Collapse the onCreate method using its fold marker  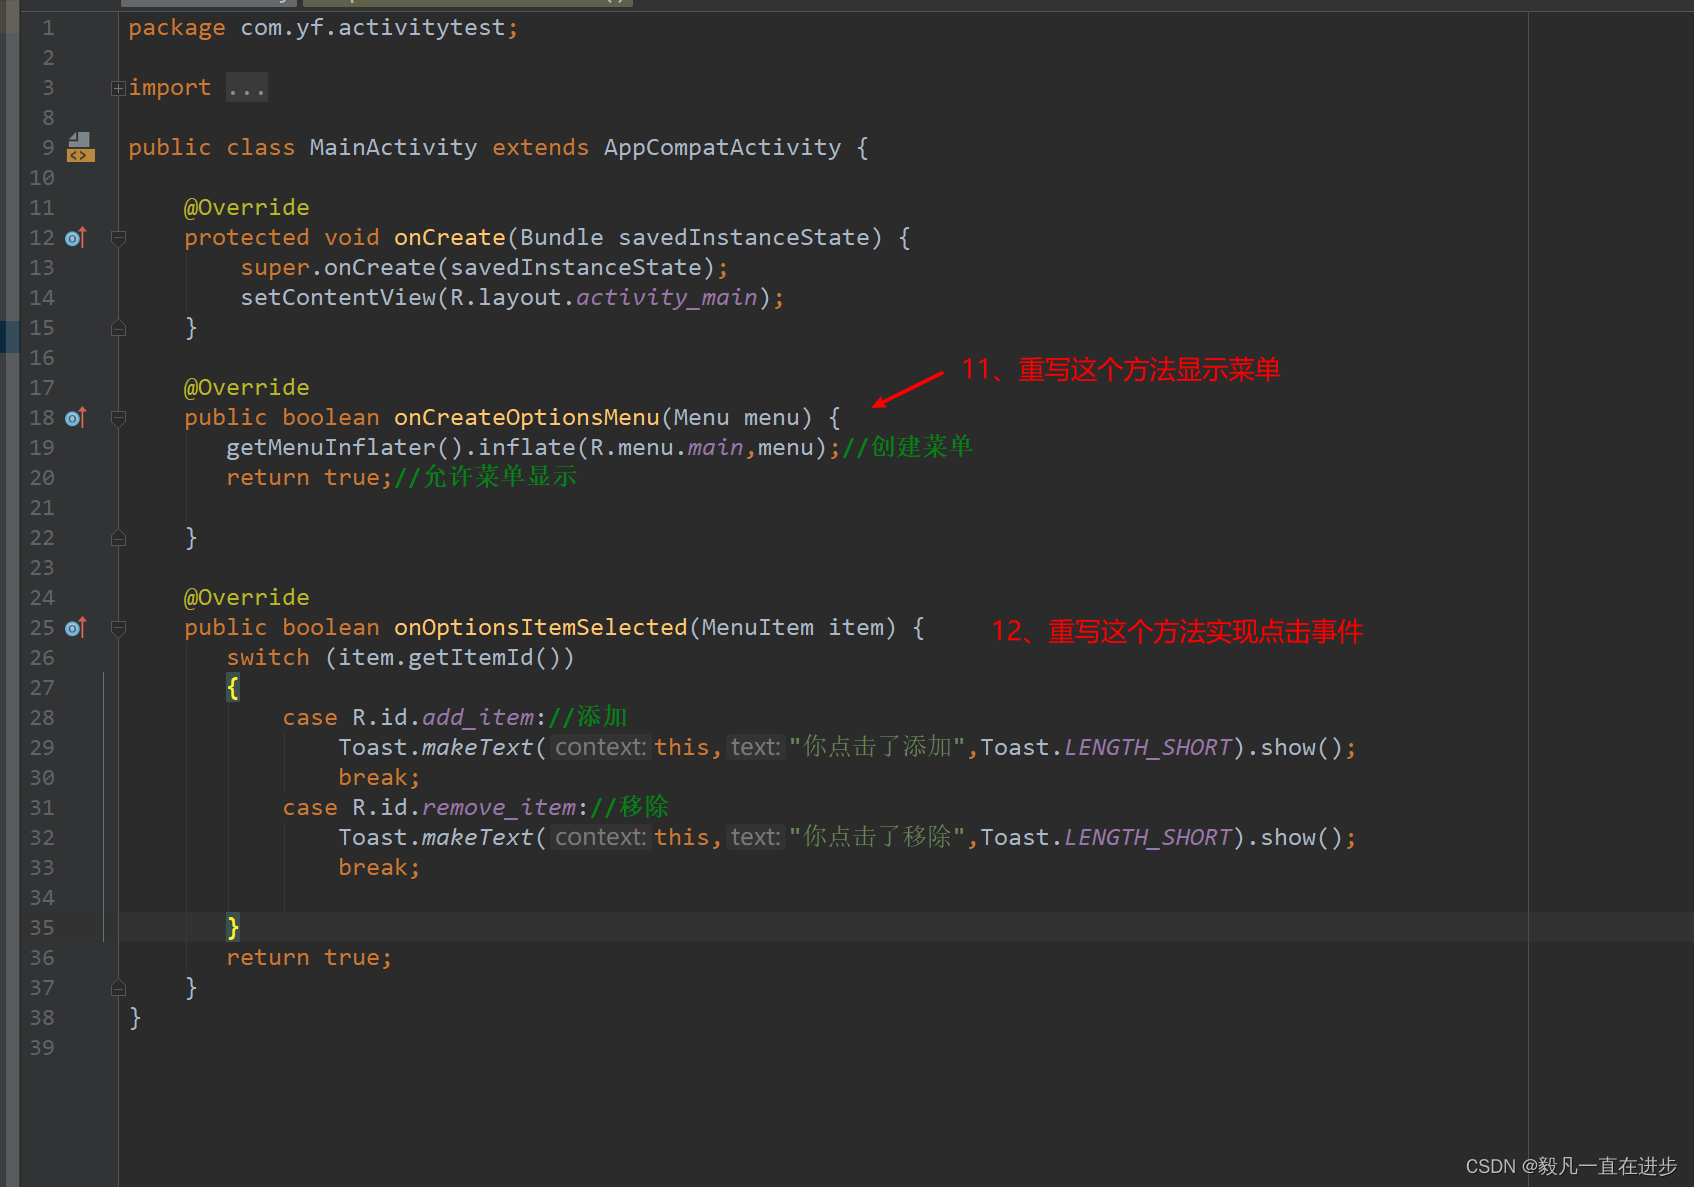click(118, 238)
